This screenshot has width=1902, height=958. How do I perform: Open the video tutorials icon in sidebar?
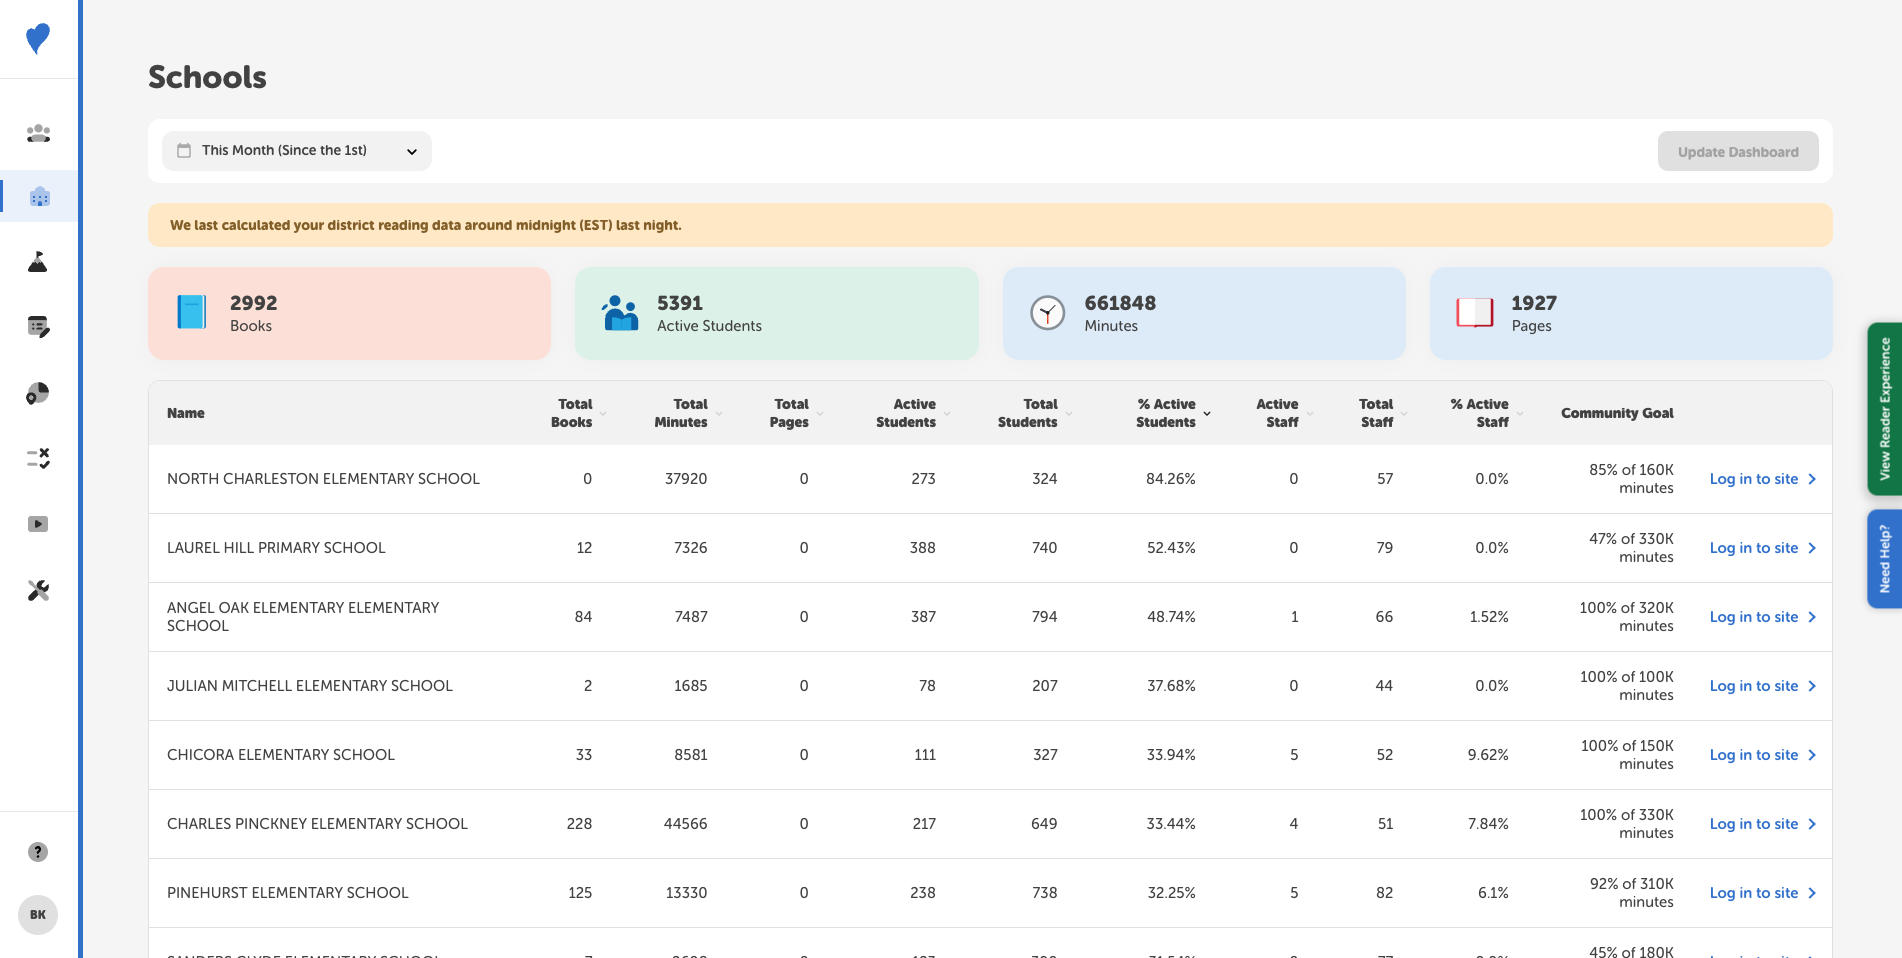(38, 523)
